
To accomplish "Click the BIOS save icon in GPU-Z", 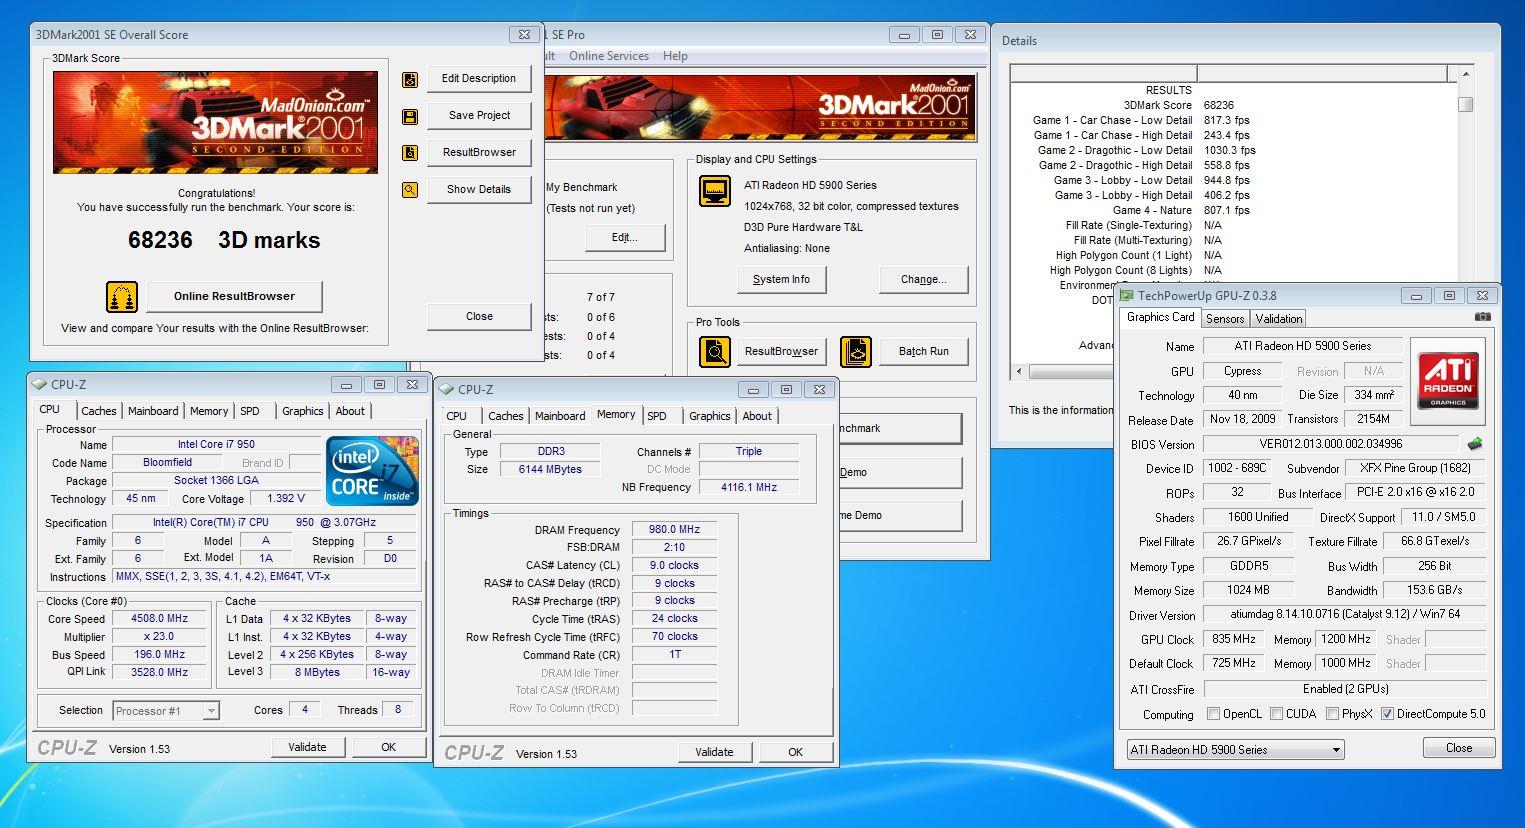I will (x=1474, y=444).
